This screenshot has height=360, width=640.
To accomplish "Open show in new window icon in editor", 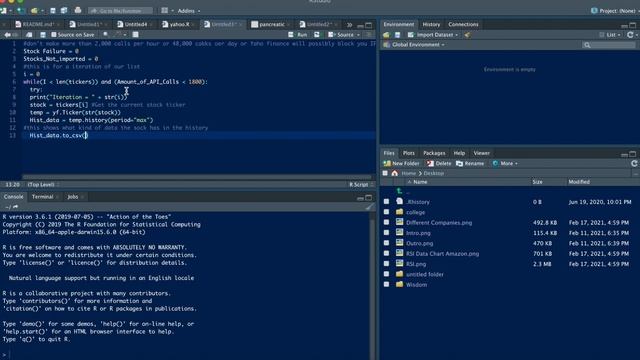I will [29, 35].
